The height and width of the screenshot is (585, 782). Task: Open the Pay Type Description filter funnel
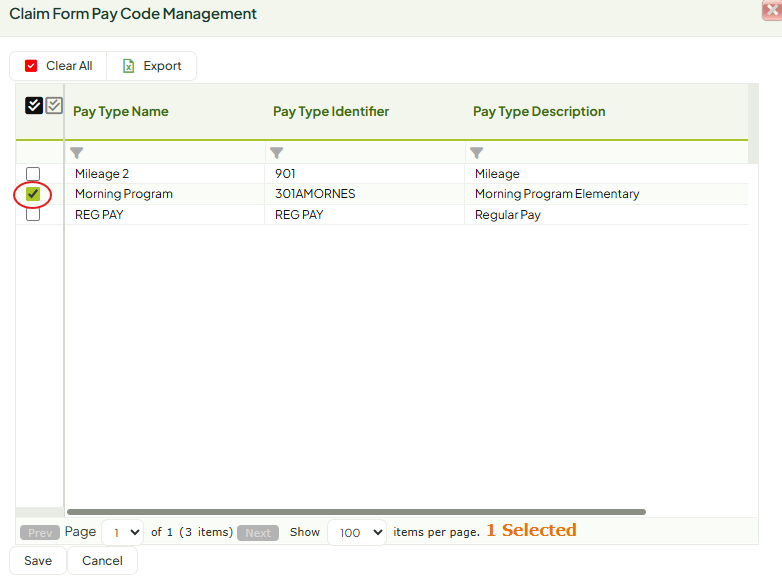pos(476,153)
